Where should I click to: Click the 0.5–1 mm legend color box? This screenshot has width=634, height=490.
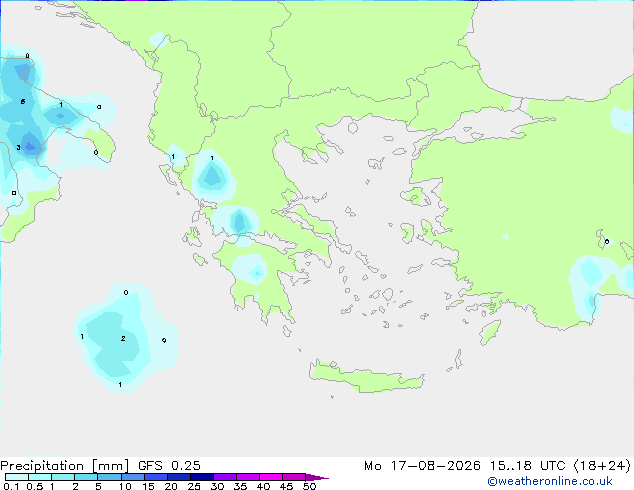pyautogui.click(x=40, y=477)
